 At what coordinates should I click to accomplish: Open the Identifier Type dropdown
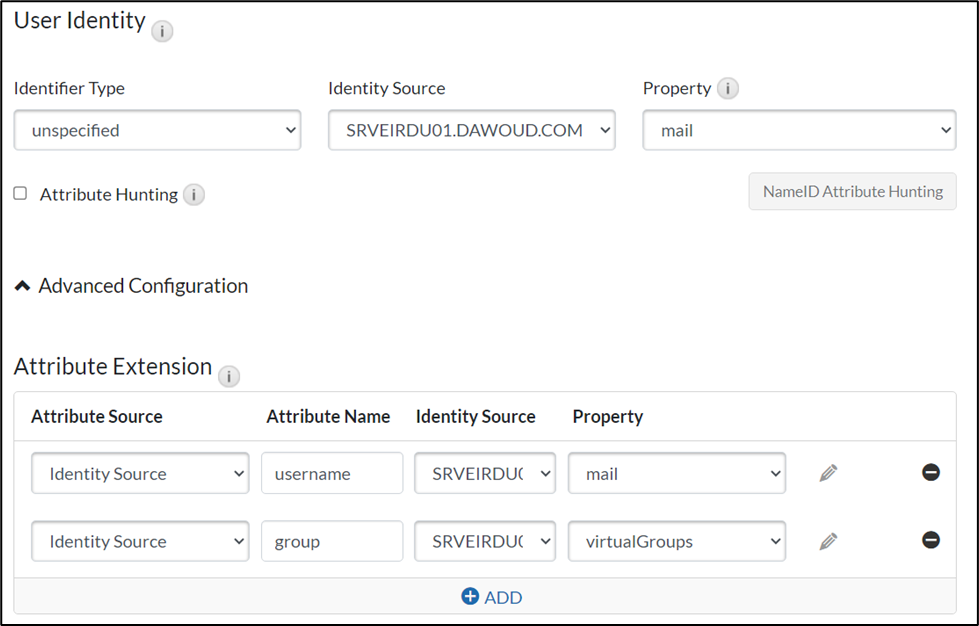pos(157,130)
